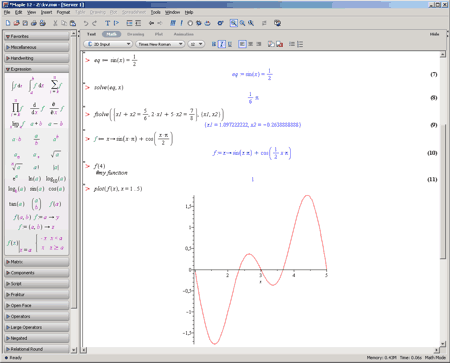This screenshot has width=450, height=363.
Task: Click the Print icon in the toolbar
Action: pos(34,23)
